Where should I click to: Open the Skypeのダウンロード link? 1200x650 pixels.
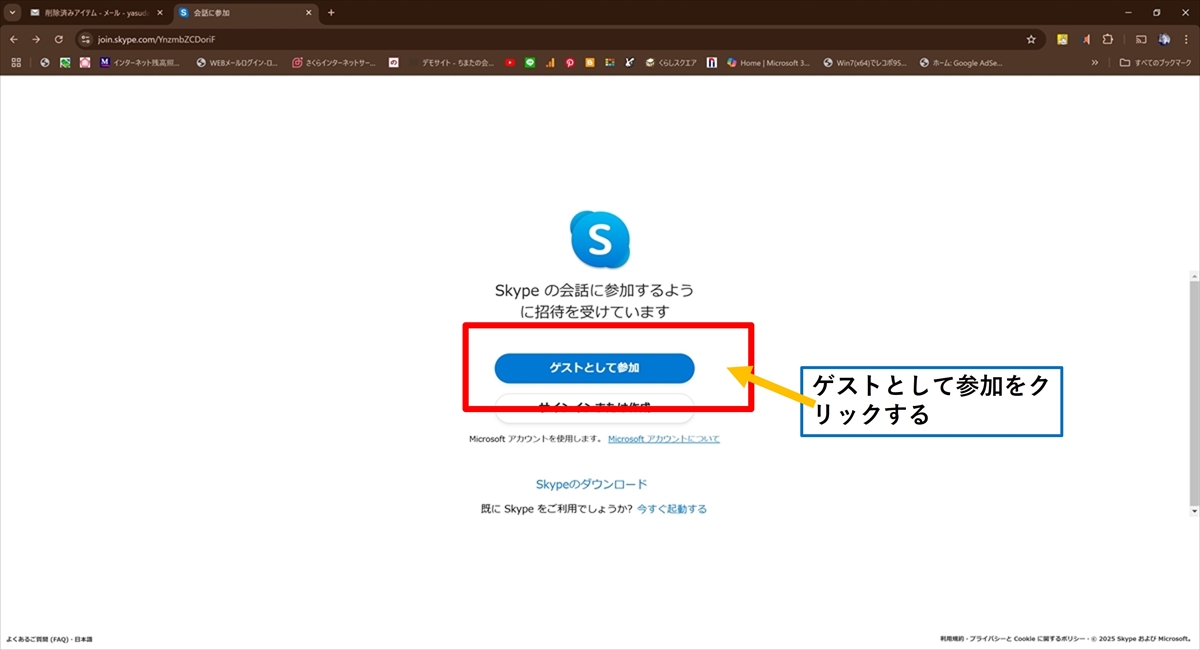pyautogui.click(x=592, y=484)
